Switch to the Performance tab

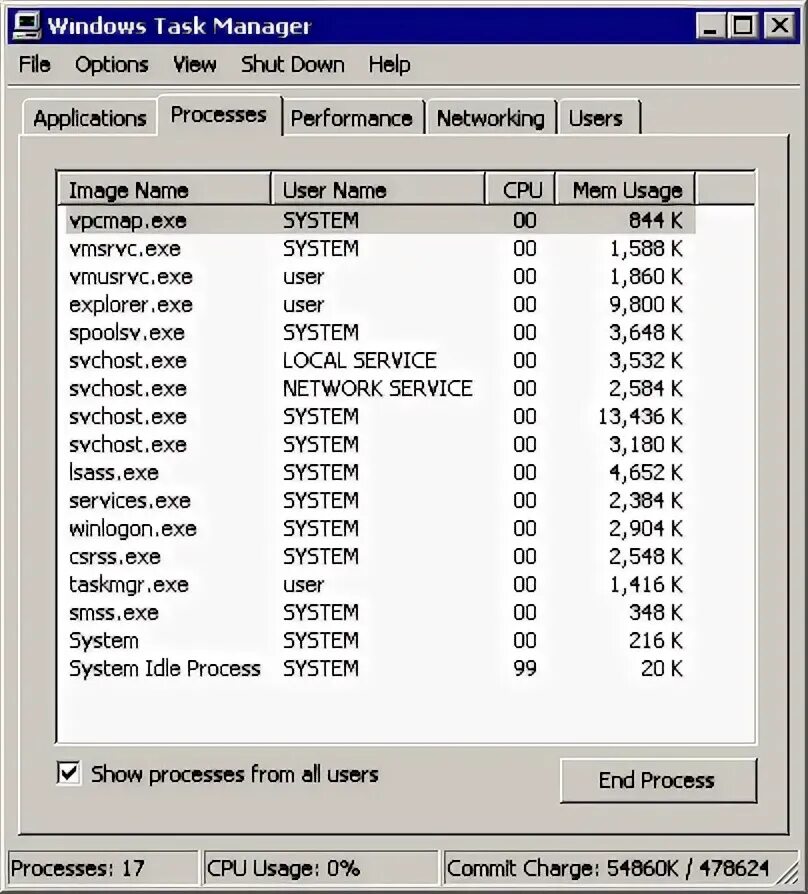[x=352, y=118]
